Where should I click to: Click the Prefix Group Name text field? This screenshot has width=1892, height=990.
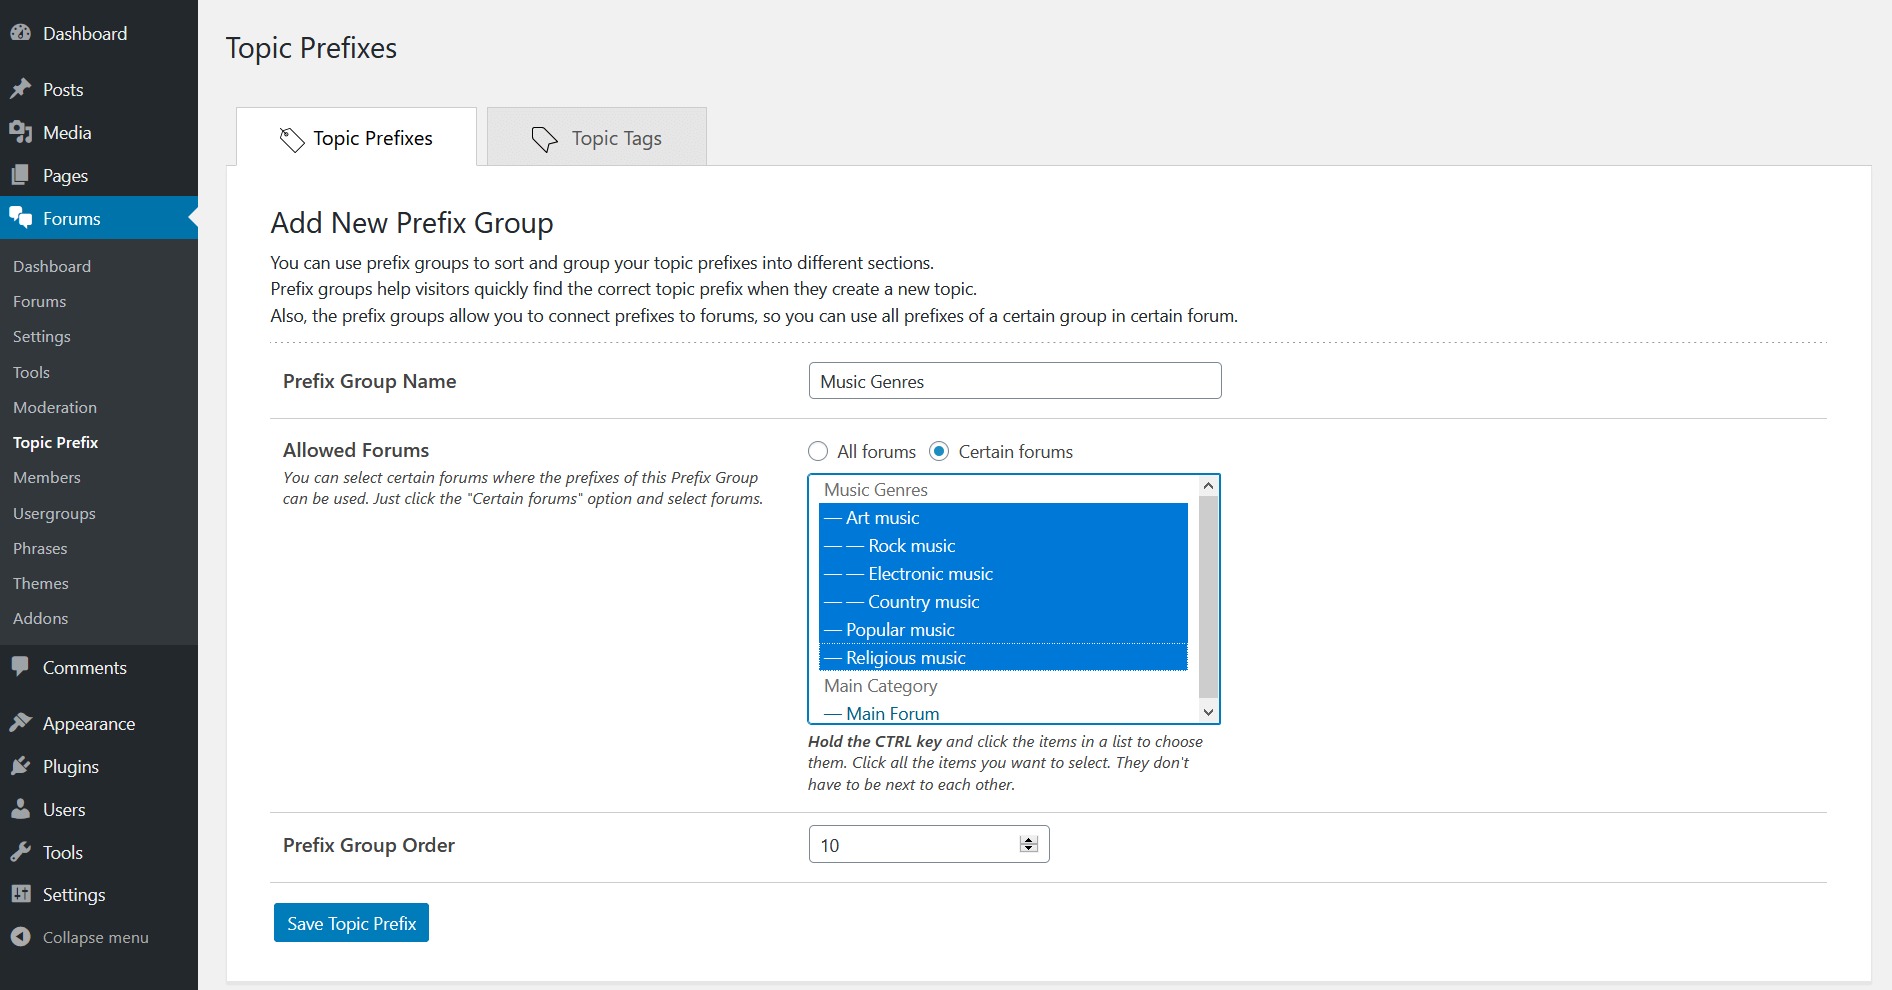(x=1014, y=381)
